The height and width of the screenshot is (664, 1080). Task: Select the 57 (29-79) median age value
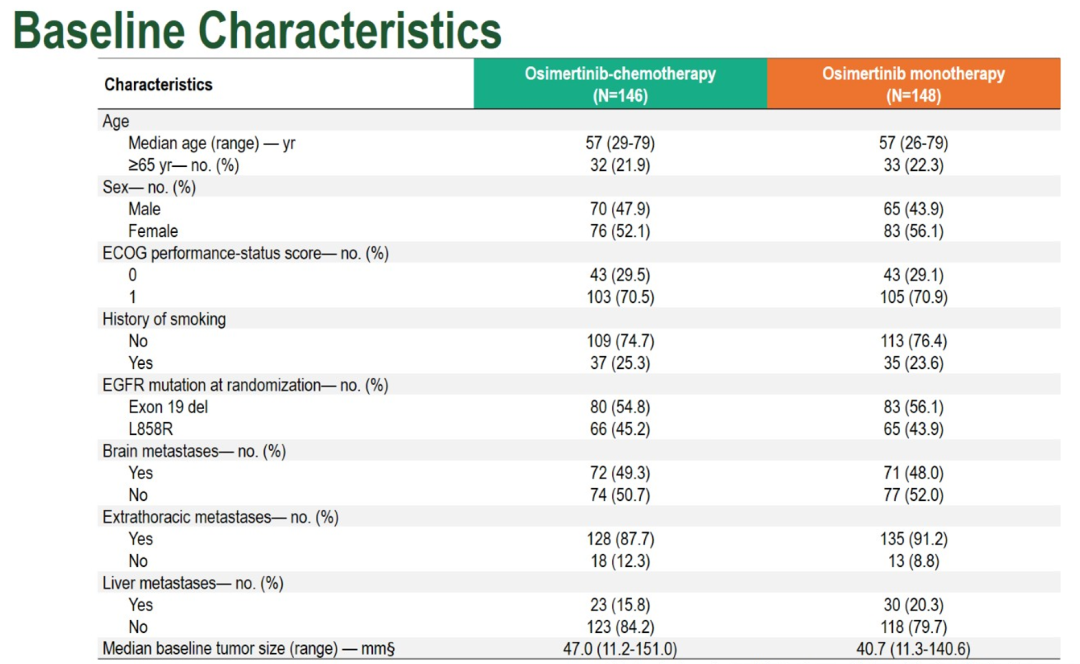[x=620, y=143]
